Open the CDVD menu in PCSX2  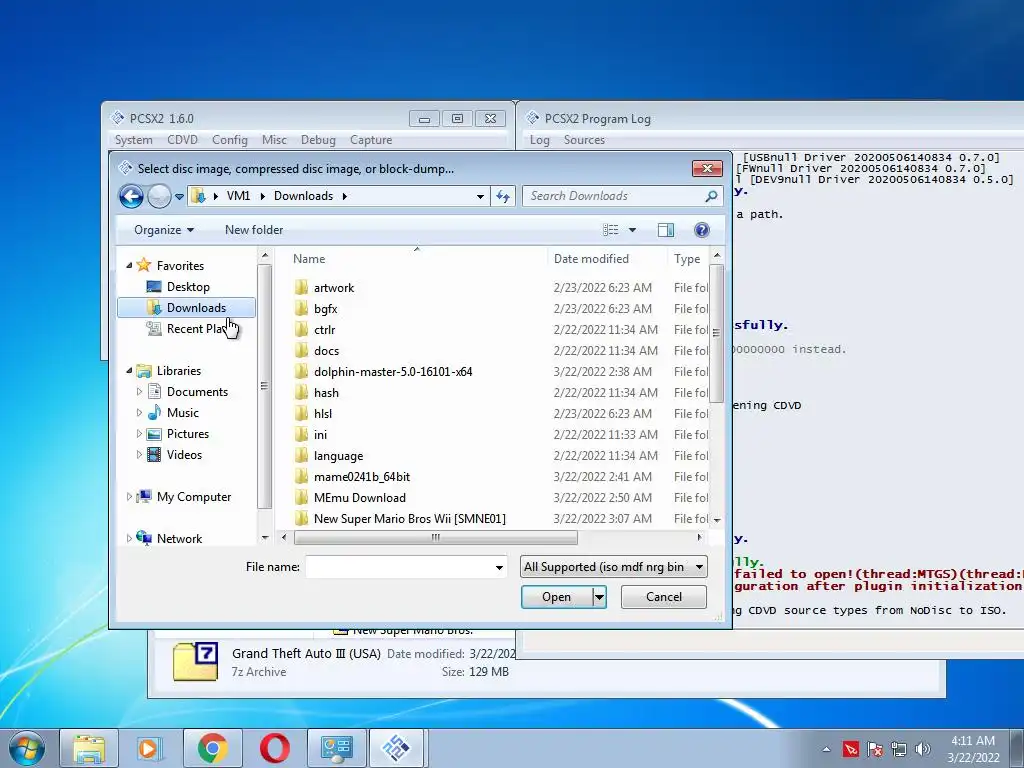(182, 140)
